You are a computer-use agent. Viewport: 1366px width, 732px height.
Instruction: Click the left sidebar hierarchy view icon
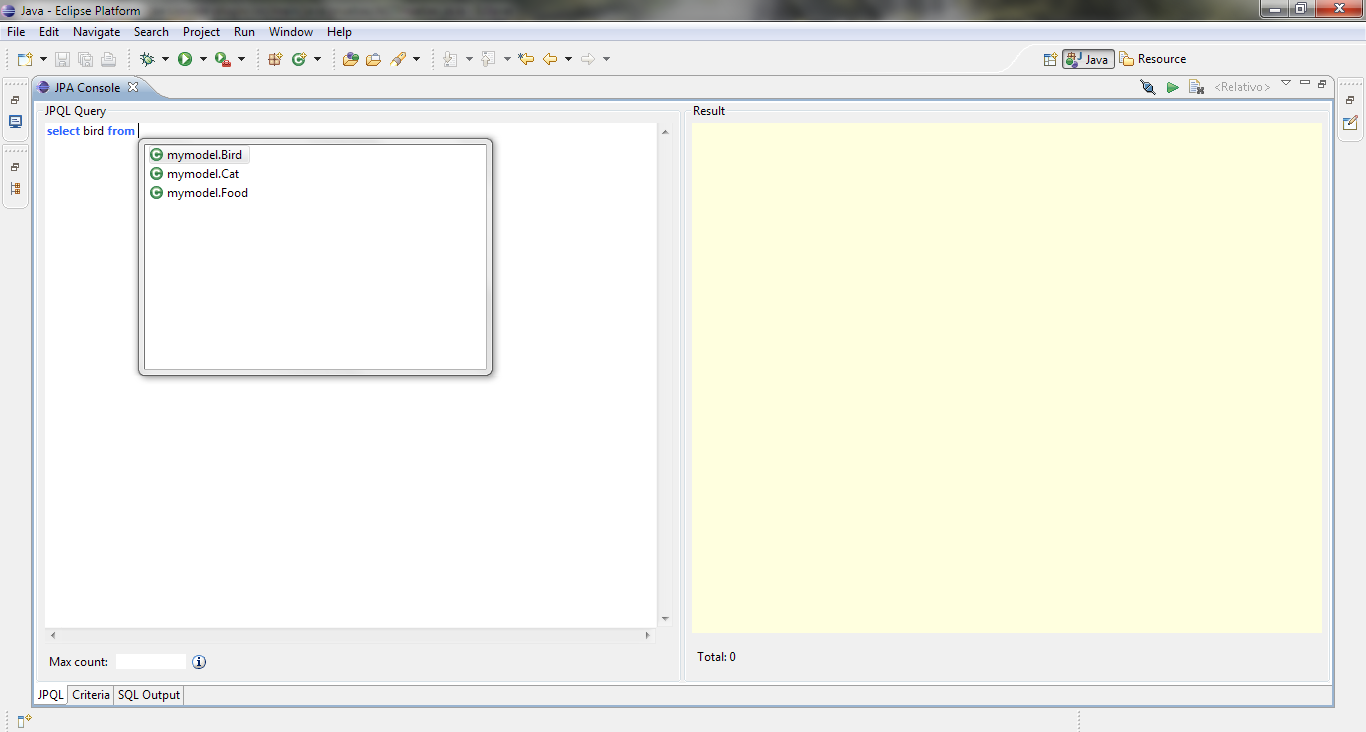(15, 189)
